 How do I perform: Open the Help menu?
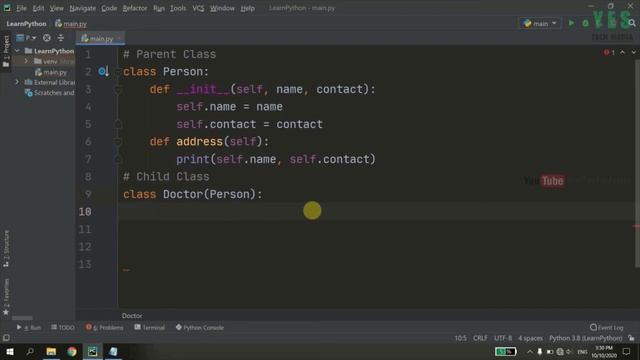[x=247, y=8]
